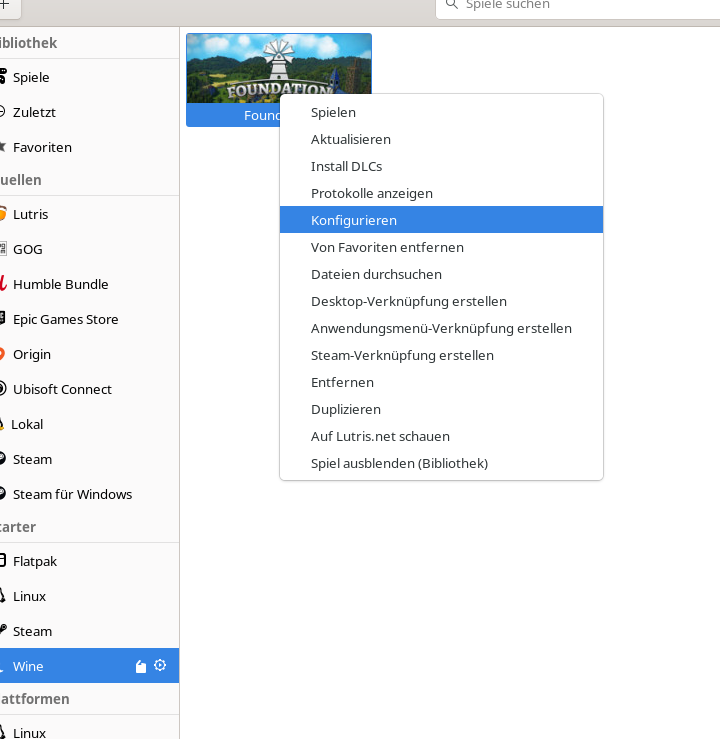Image resolution: width=720 pixels, height=739 pixels.
Task: Open the Wine runner settings gear icon
Action: (160, 665)
